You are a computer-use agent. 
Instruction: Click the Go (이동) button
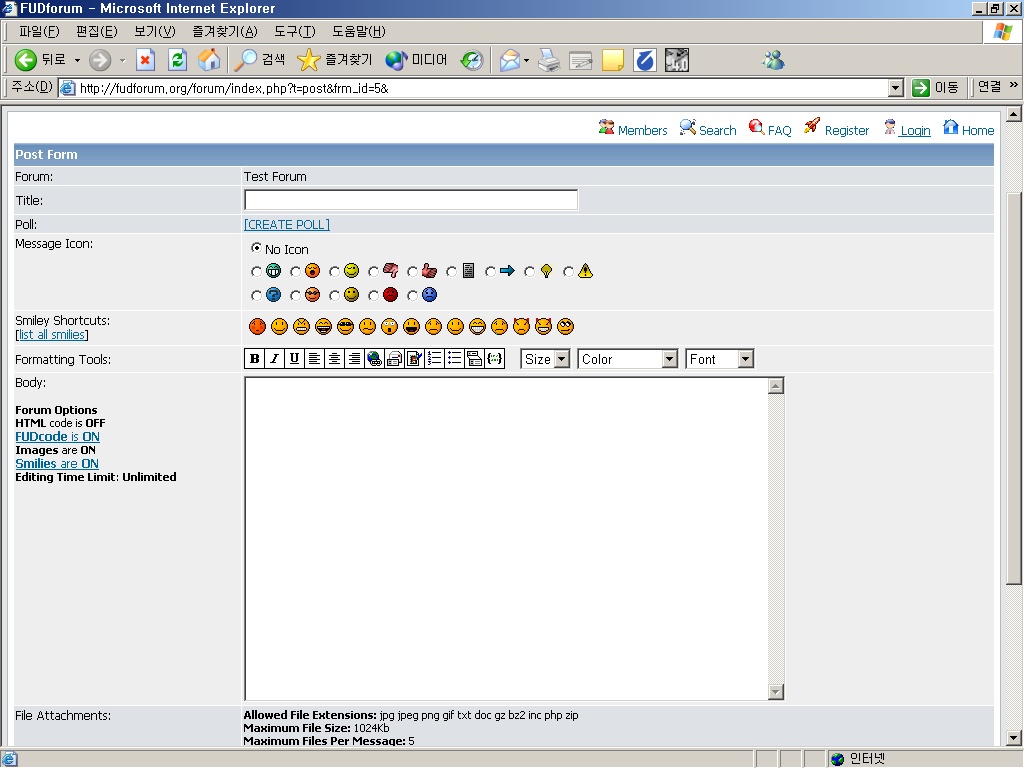click(x=936, y=88)
